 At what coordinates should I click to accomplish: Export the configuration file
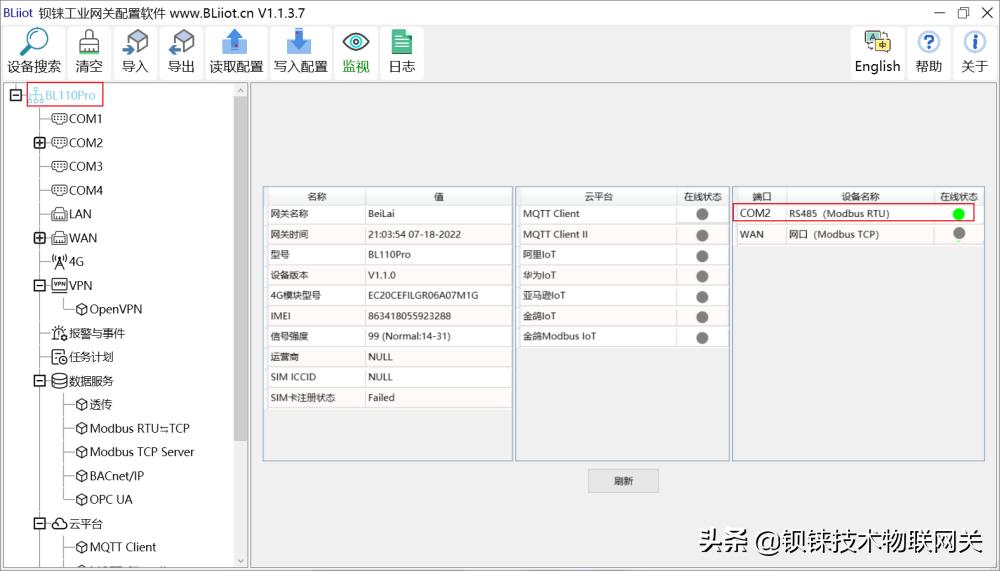(x=181, y=53)
